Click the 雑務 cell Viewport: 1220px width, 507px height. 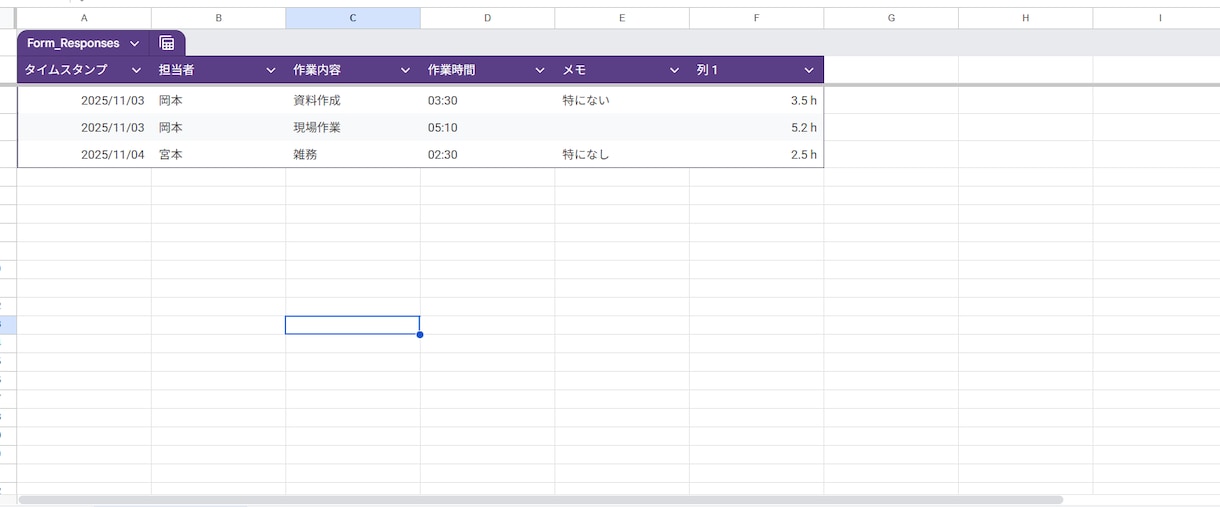[353, 155]
